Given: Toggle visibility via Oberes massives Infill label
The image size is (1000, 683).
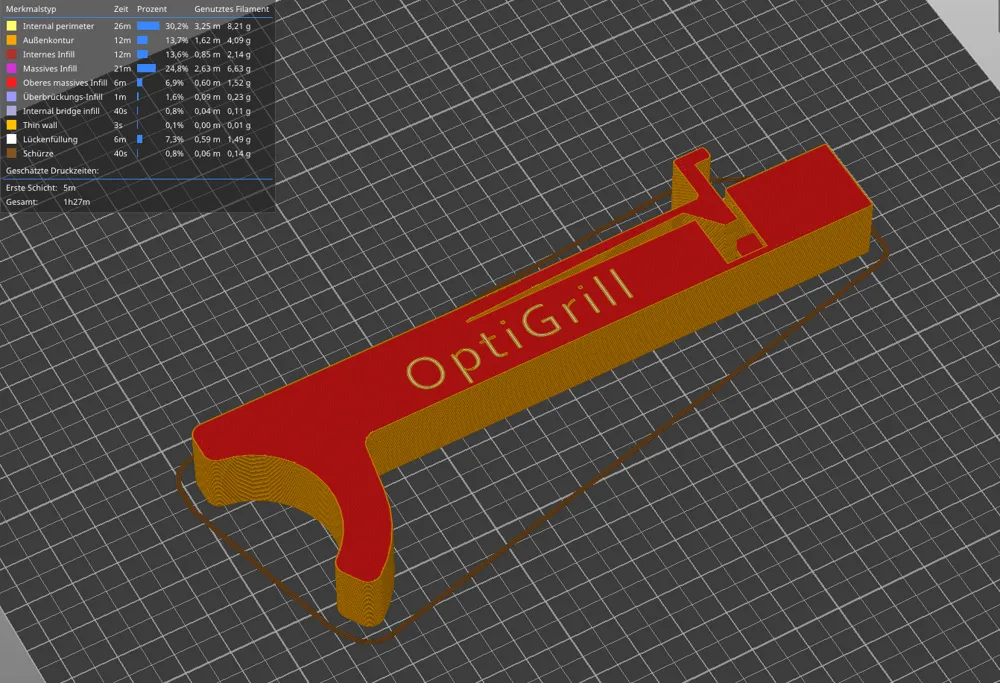Looking at the screenshot, I should (x=65, y=83).
